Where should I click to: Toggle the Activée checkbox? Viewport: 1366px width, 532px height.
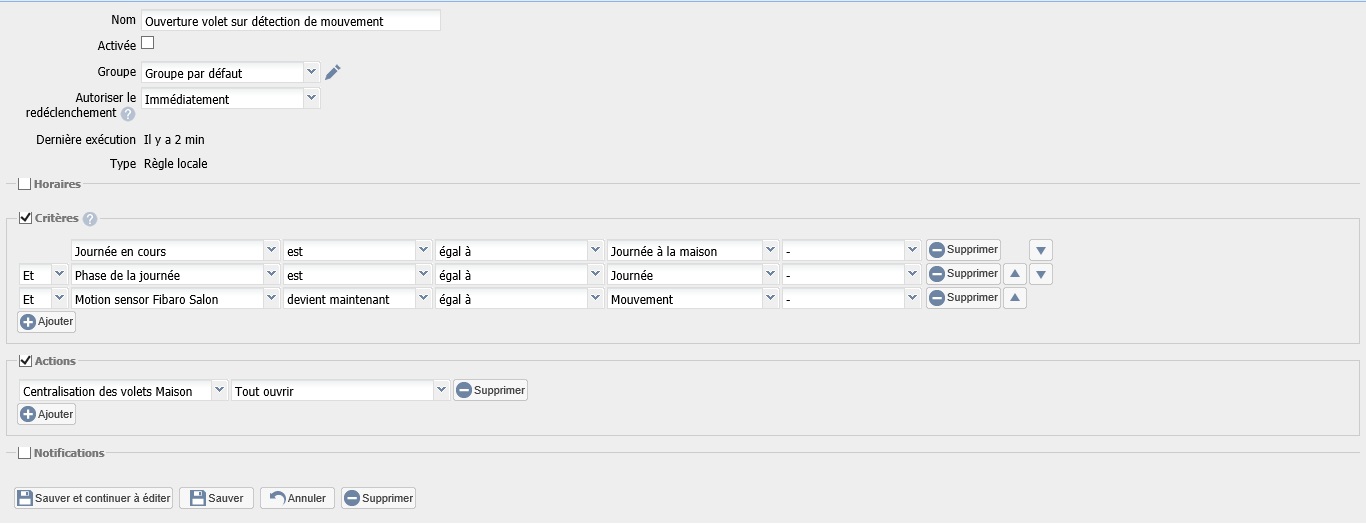tap(148, 43)
